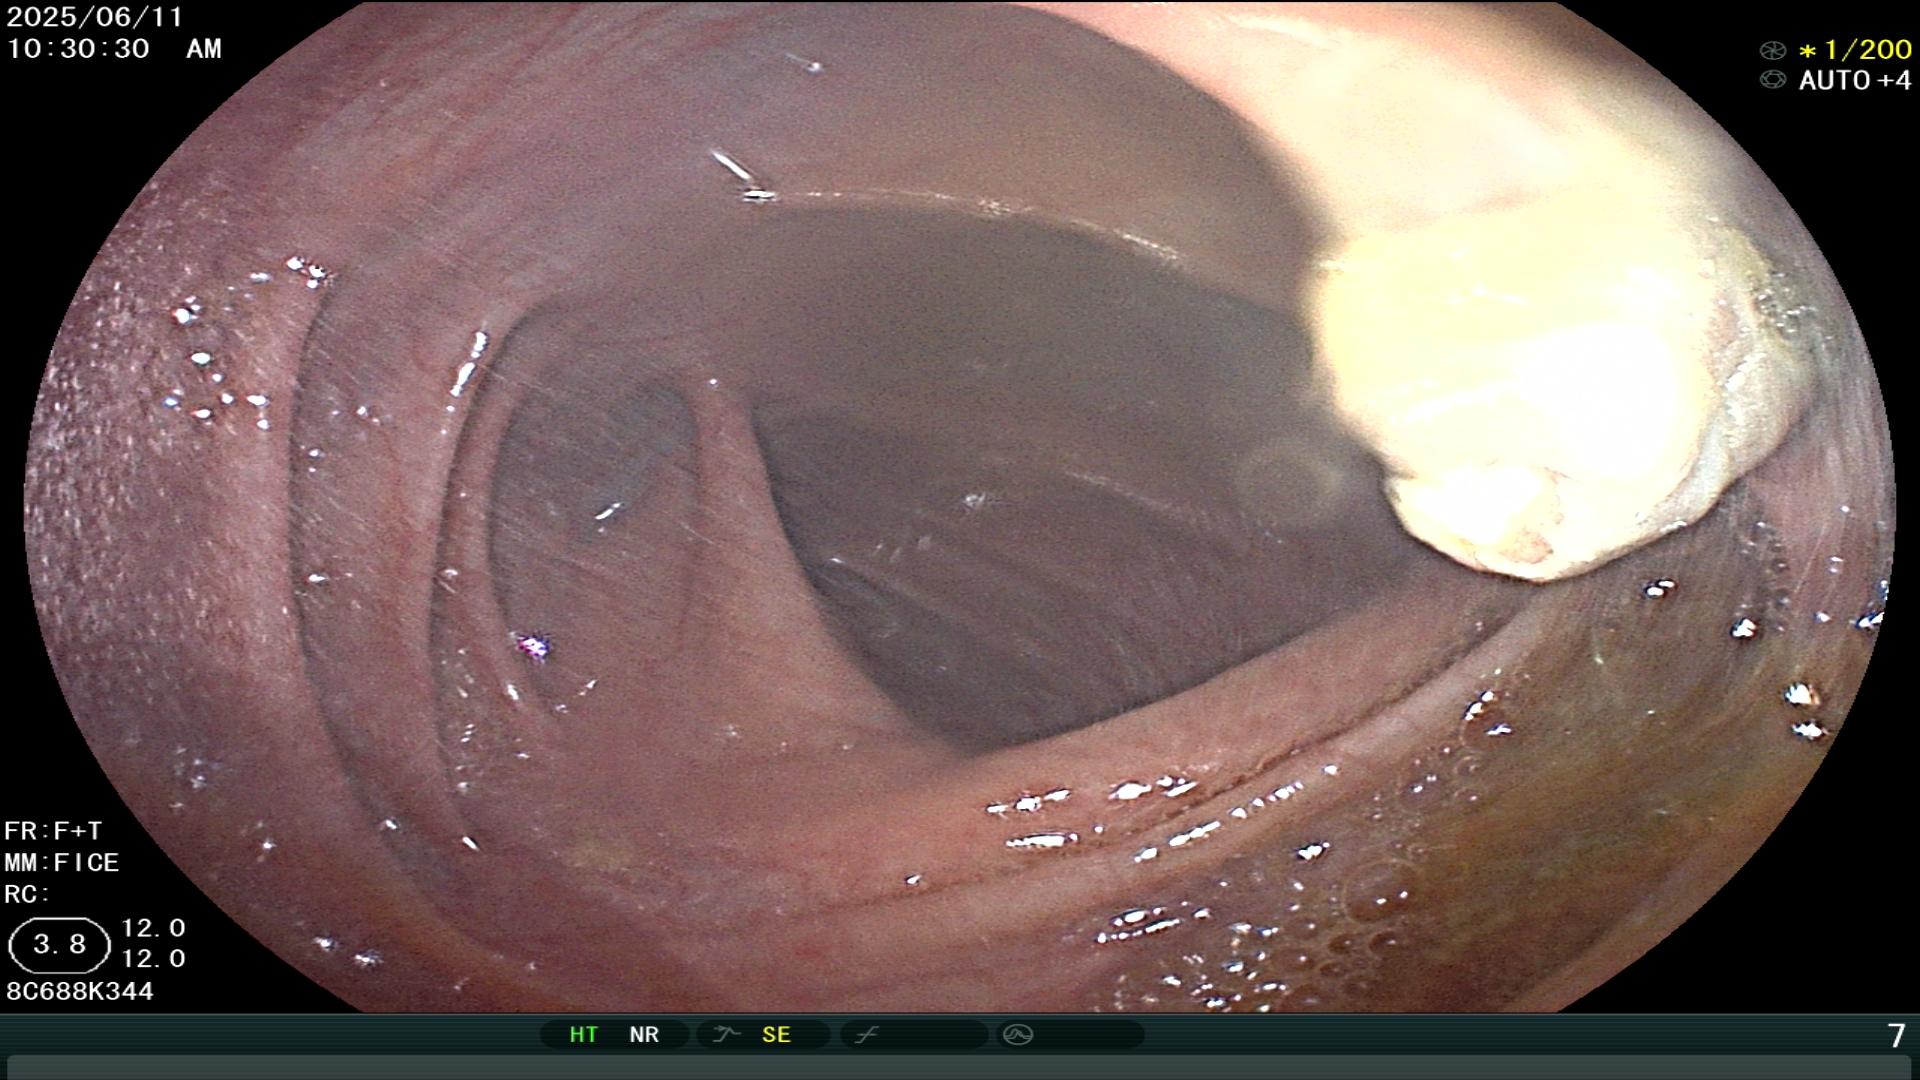Click the MM:FICE mode label
Screen dimensions: 1920x1080
[62, 862]
